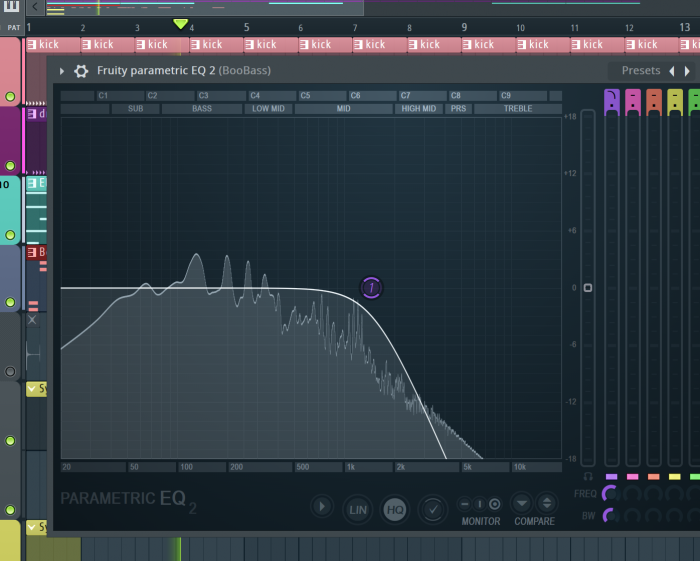Open the Presets dropdown
Viewport: 700px width, 561px height.
tap(640, 71)
